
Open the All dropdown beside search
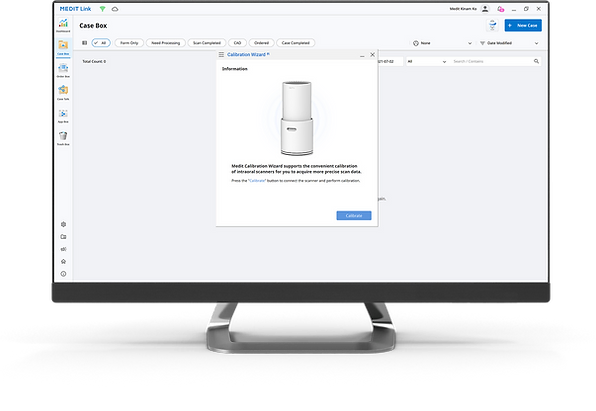tap(426, 61)
